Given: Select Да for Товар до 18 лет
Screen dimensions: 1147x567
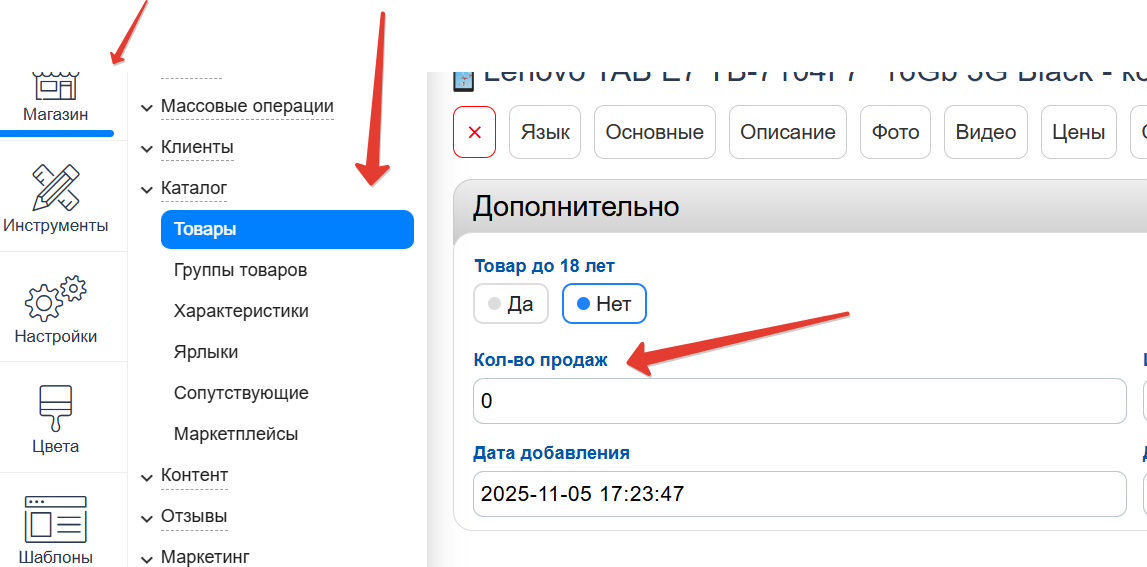Looking at the screenshot, I should click(x=510, y=304).
